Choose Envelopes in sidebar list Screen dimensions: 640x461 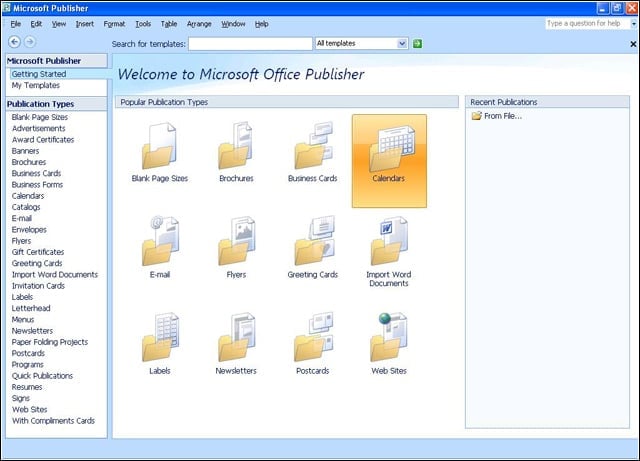click(x=29, y=229)
